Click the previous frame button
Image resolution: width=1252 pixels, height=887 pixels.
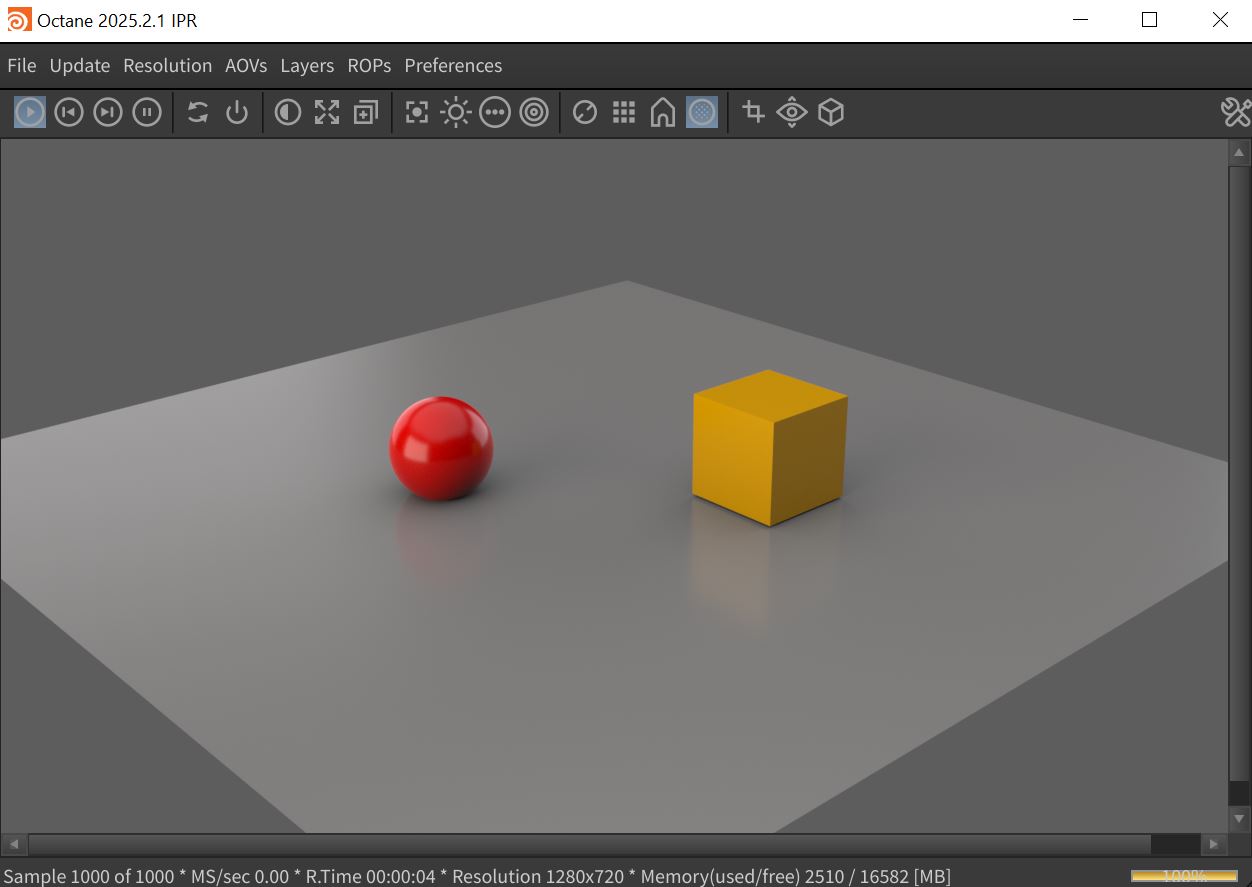(68, 112)
